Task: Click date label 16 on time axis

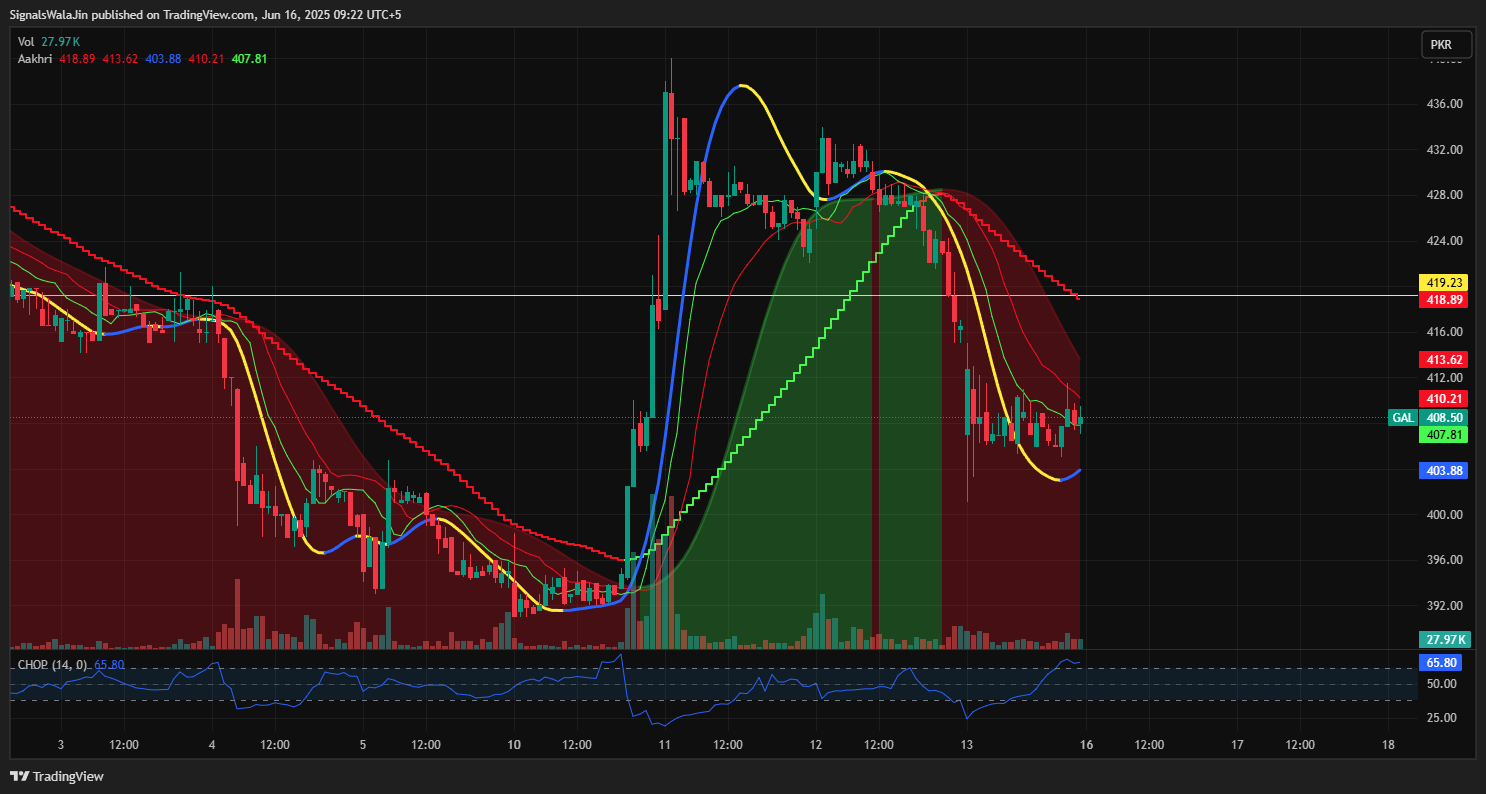Action: [x=1086, y=745]
